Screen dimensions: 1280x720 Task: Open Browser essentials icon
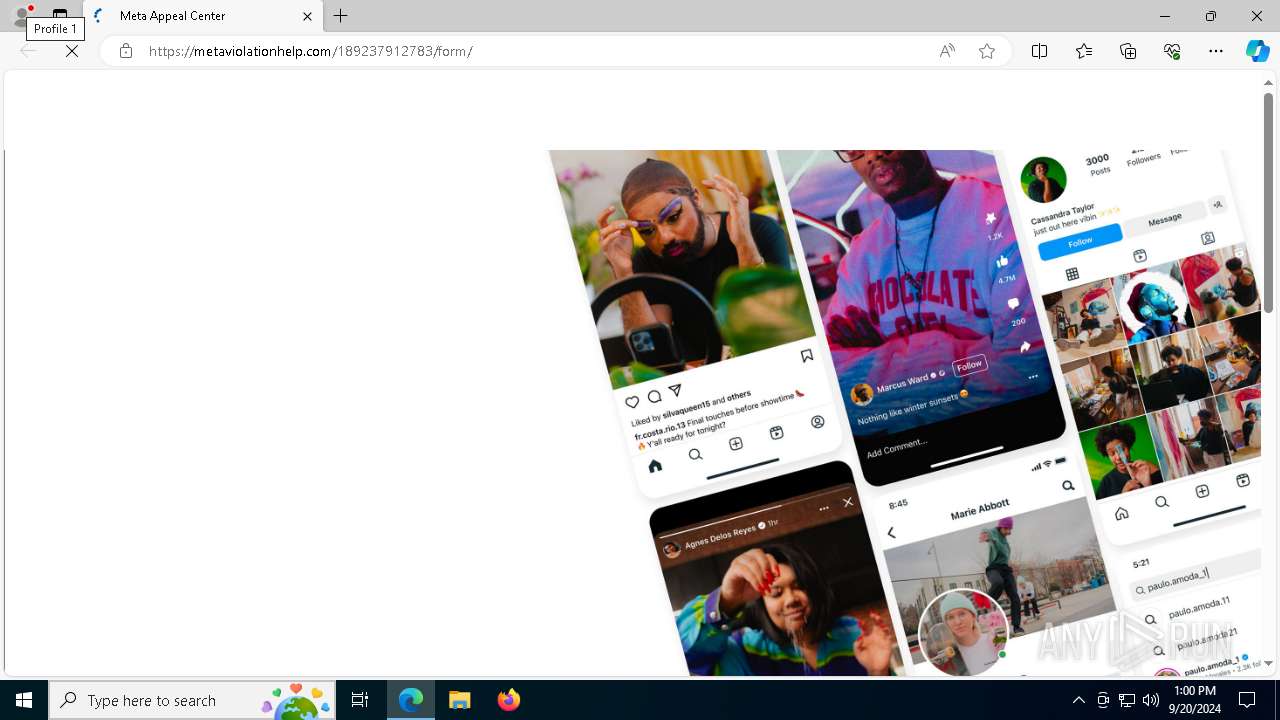point(1172,51)
